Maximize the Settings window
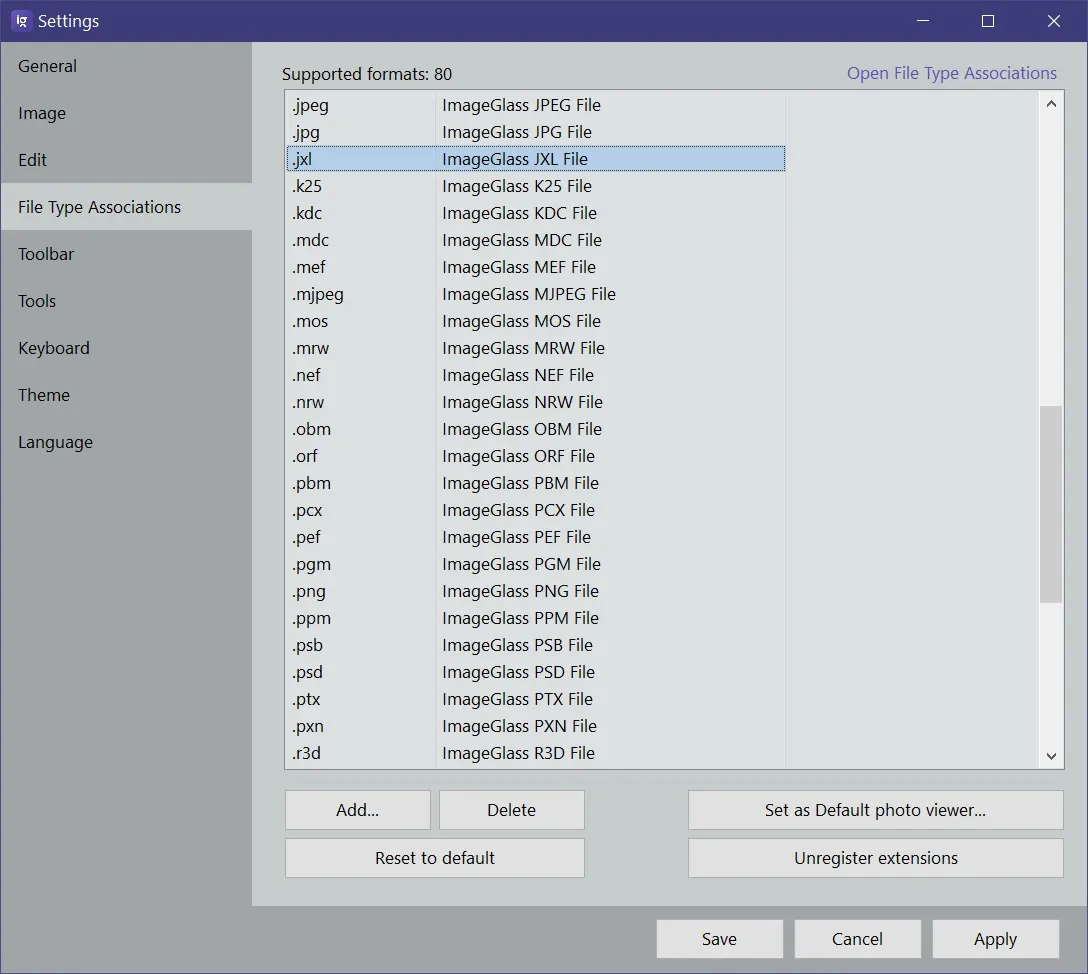This screenshot has width=1088, height=974. tap(988, 21)
